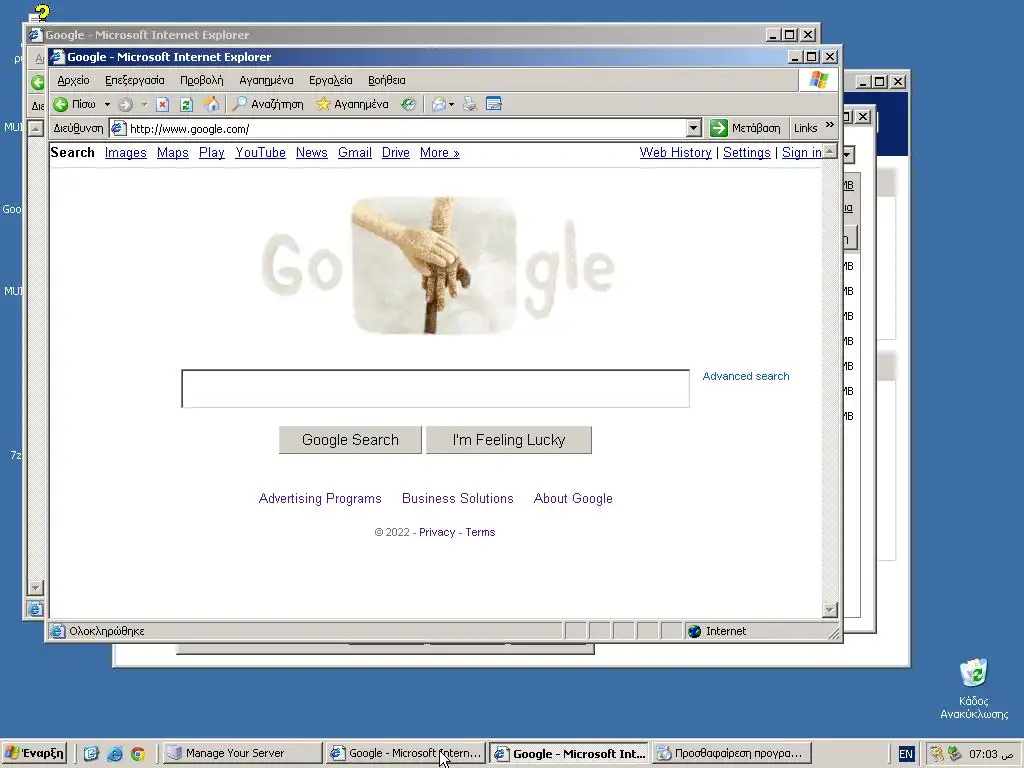1024x768 pixels.
Task: Go to Home page icon
Action: 211,104
